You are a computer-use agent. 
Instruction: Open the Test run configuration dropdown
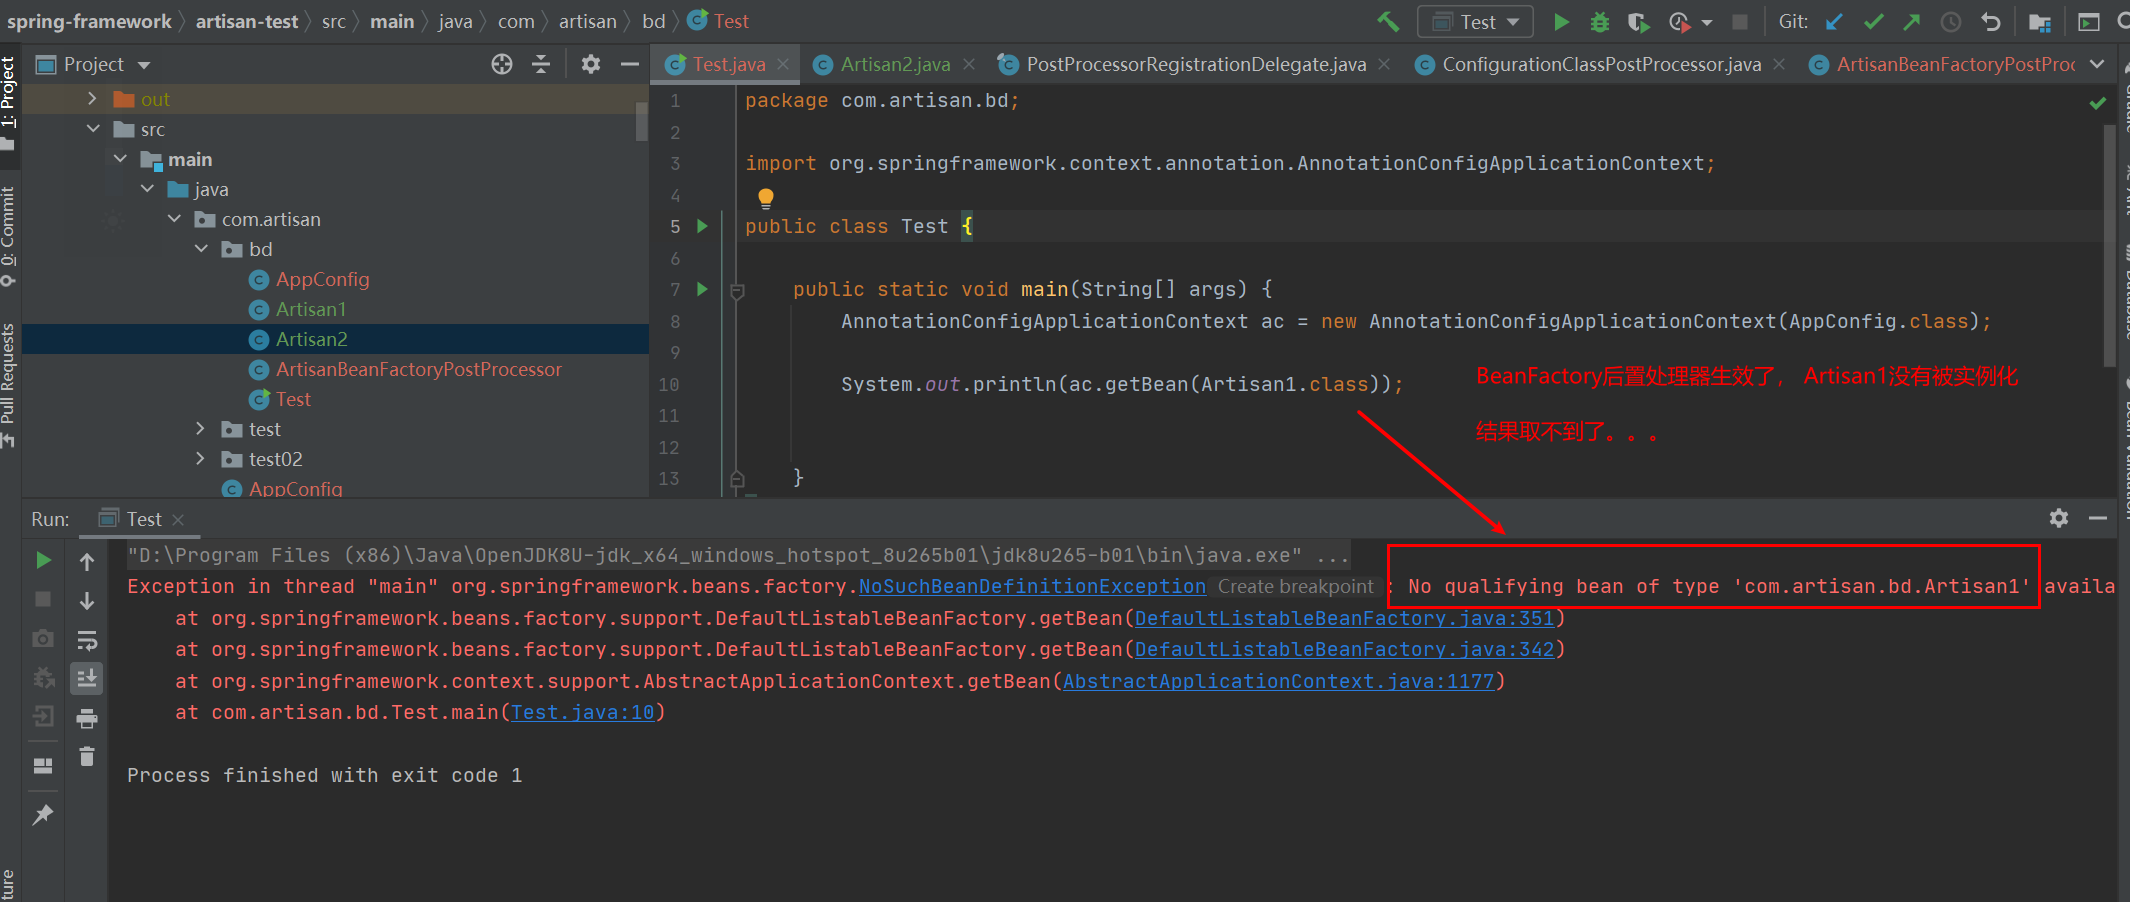[1475, 21]
